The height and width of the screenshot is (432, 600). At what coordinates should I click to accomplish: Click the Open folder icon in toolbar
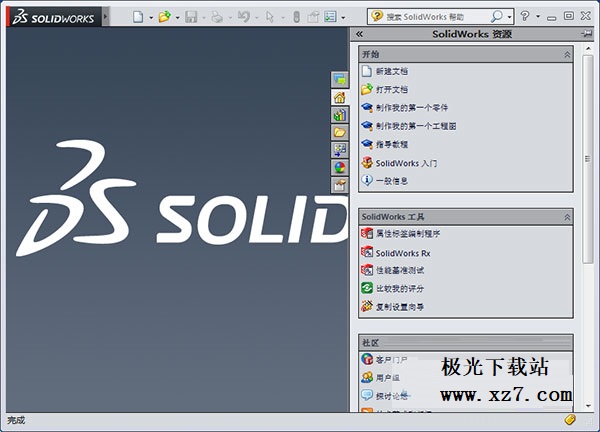165,17
